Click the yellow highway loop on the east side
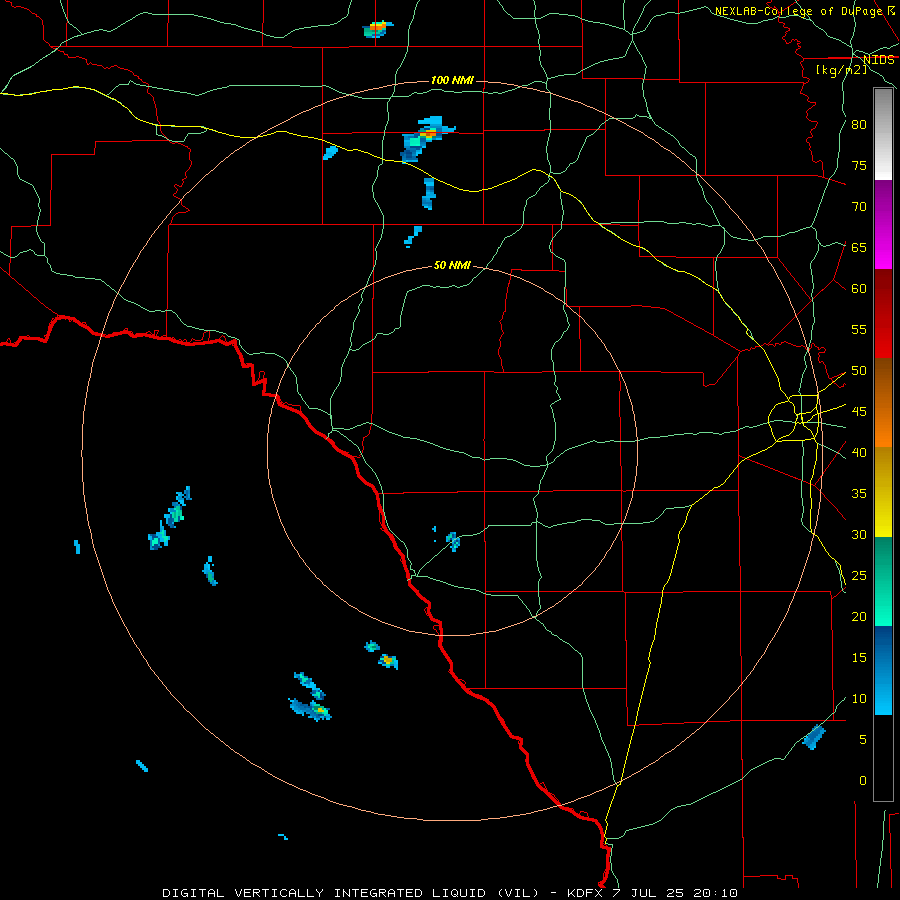Image resolution: width=900 pixels, height=900 pixels. pyautogui.click(x=794, y=418)
